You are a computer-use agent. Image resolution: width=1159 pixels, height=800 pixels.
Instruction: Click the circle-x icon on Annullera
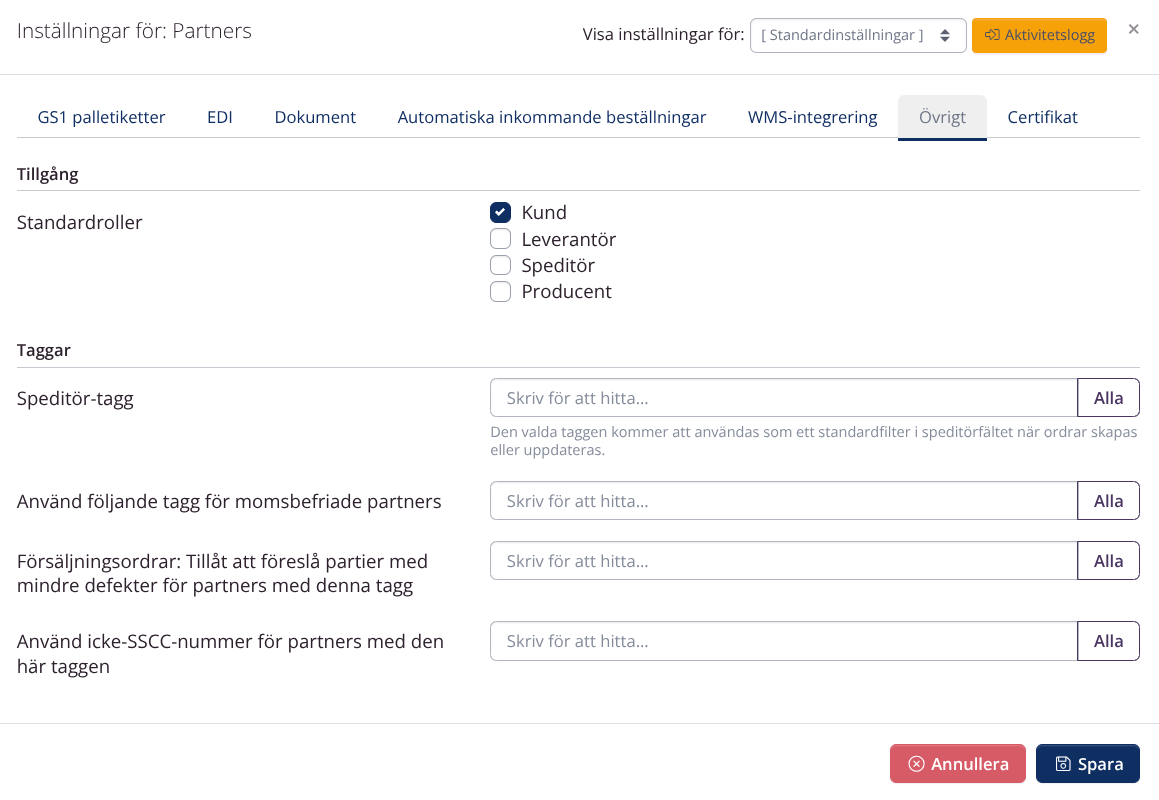pyautogui.click(x=918, y=764)
